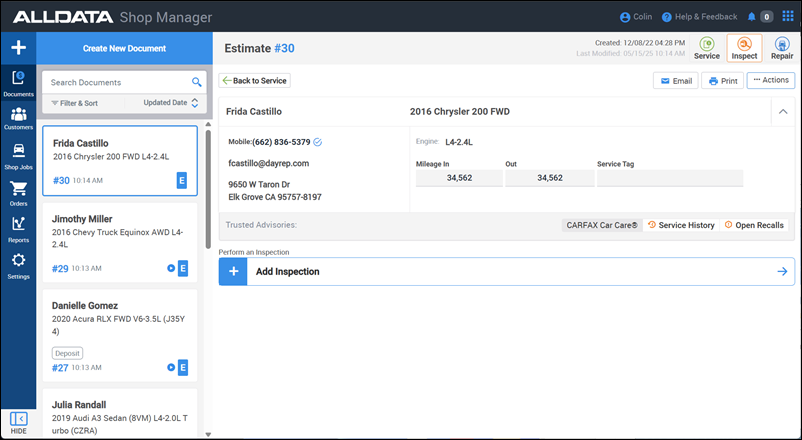
Task: Click the mobile number (662) 836-5379
Action: pos(281,142)
